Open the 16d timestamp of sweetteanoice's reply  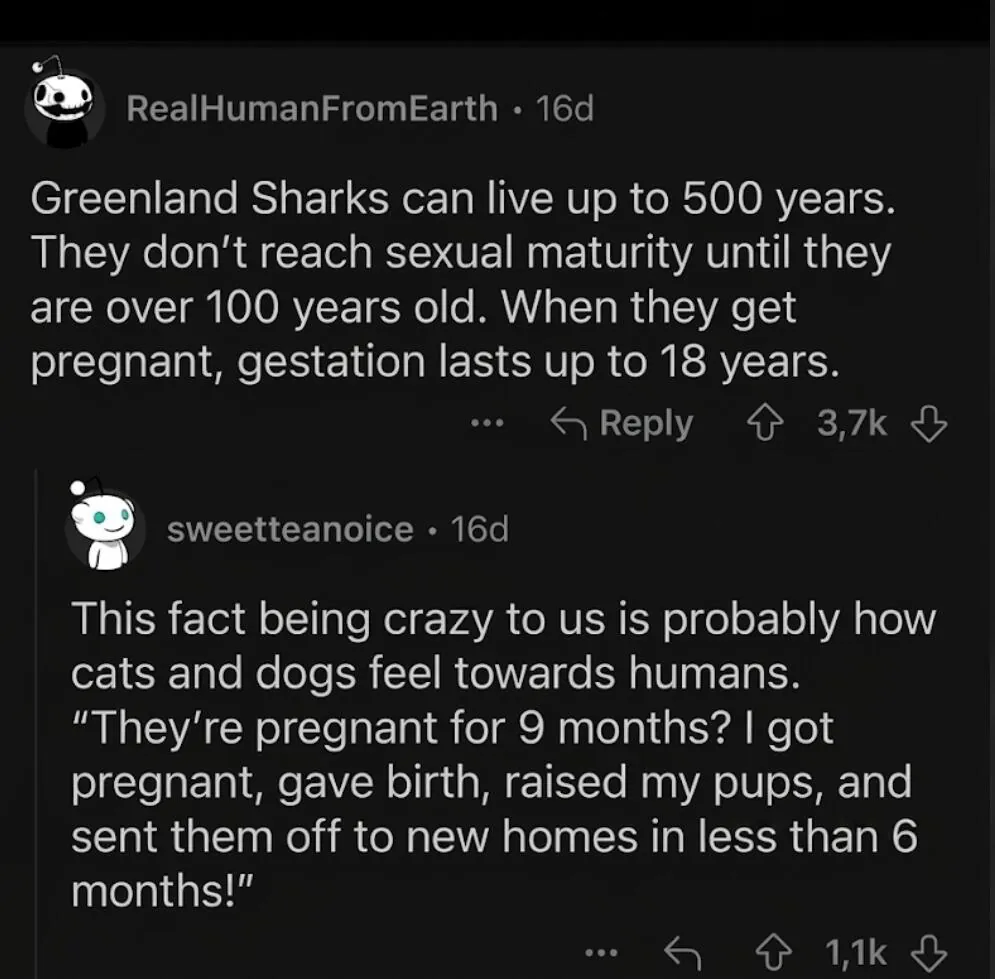coord(479,529)
